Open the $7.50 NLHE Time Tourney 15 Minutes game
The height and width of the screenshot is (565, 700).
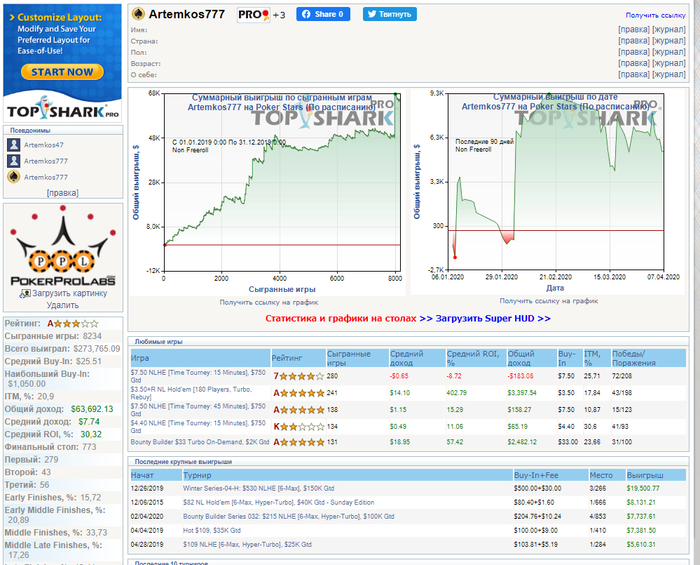tap(198, 376)
